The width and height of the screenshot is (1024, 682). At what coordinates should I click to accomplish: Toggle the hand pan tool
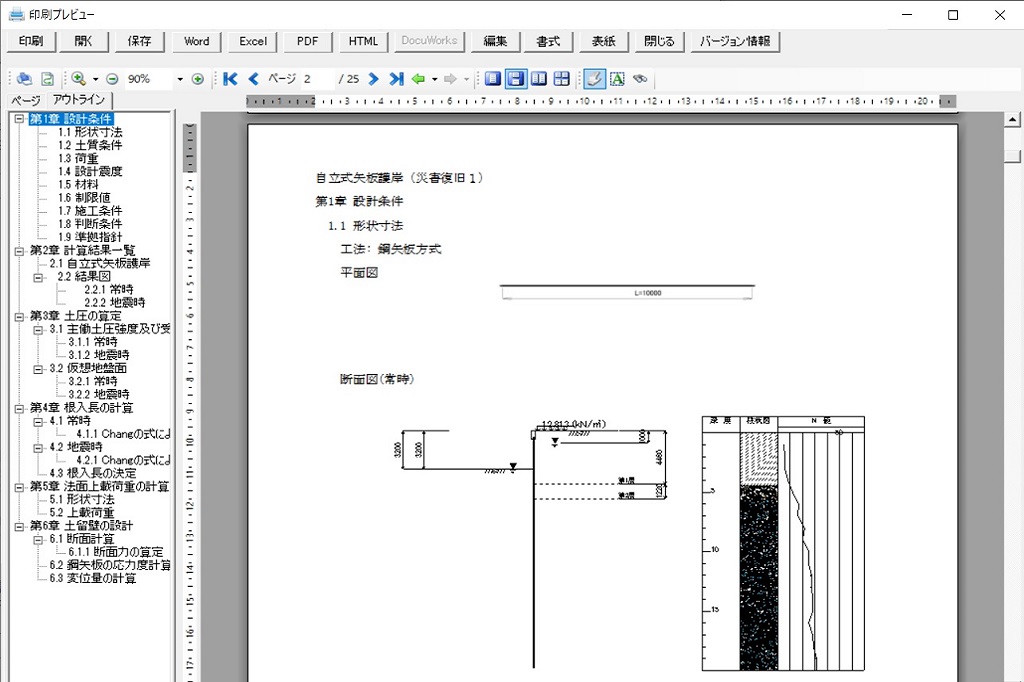click(594, 79)
